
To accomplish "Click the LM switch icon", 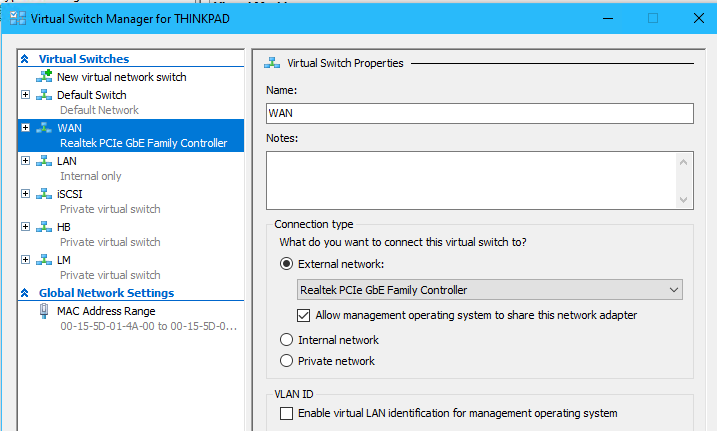I will tap(44, 260).
